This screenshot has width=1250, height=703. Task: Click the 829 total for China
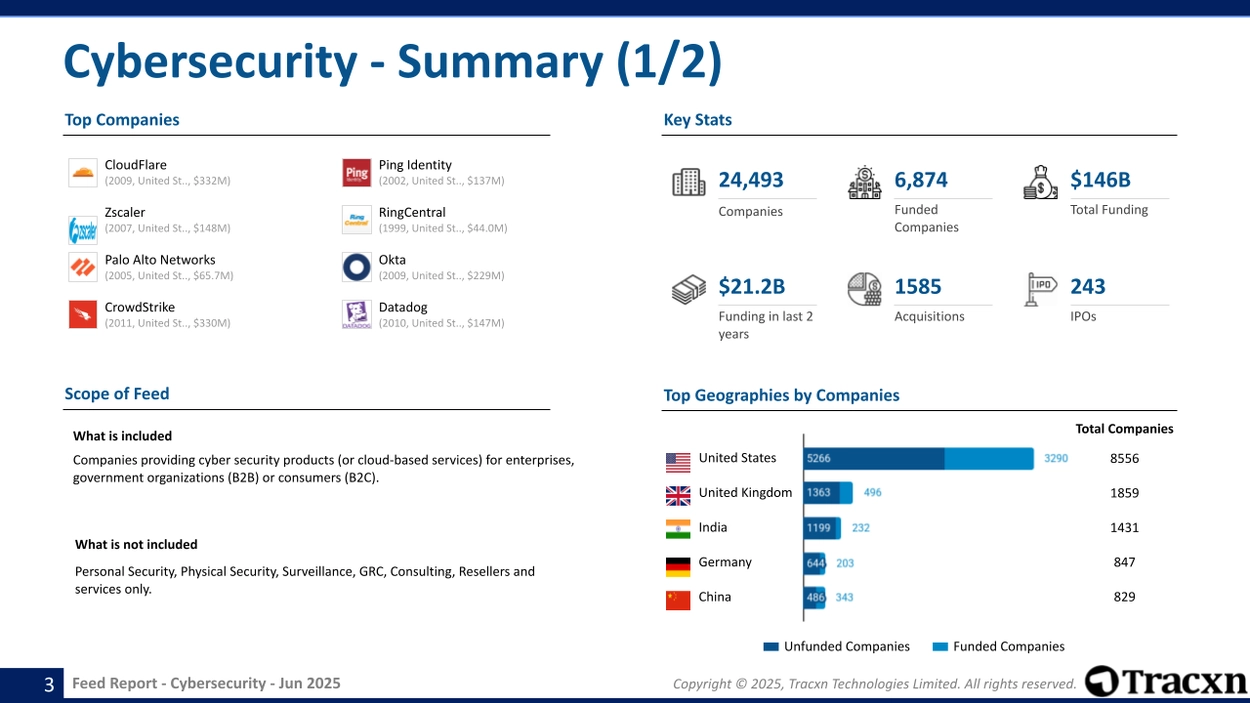pyautogui.click(x=1124, y=597)
